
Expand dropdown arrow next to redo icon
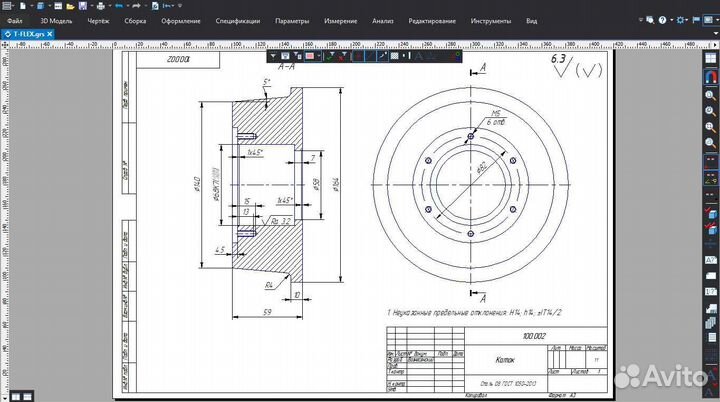[146, 6]
